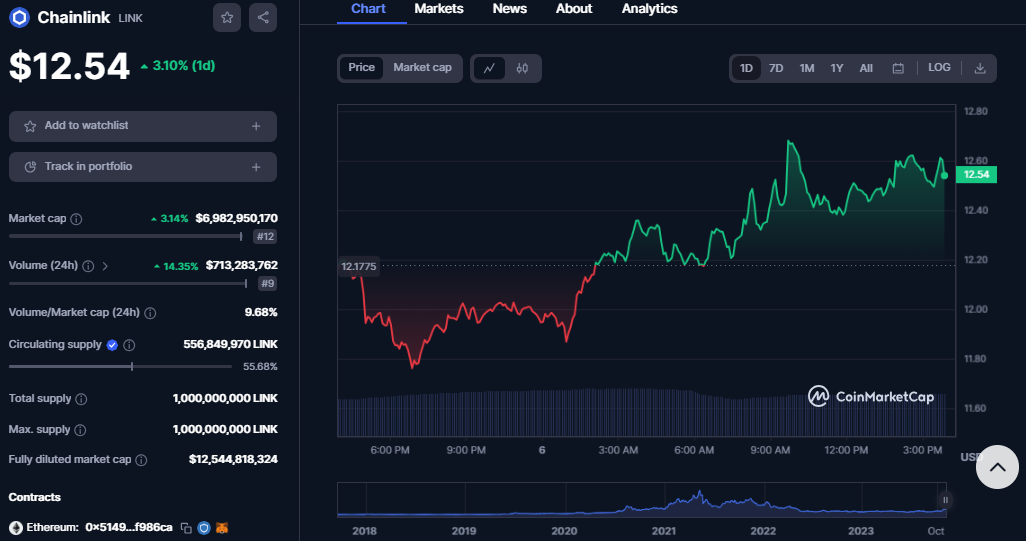Screen dimensions: 1026x541
Task: Open the calendar date range picker
Action: tap(898, 68)
